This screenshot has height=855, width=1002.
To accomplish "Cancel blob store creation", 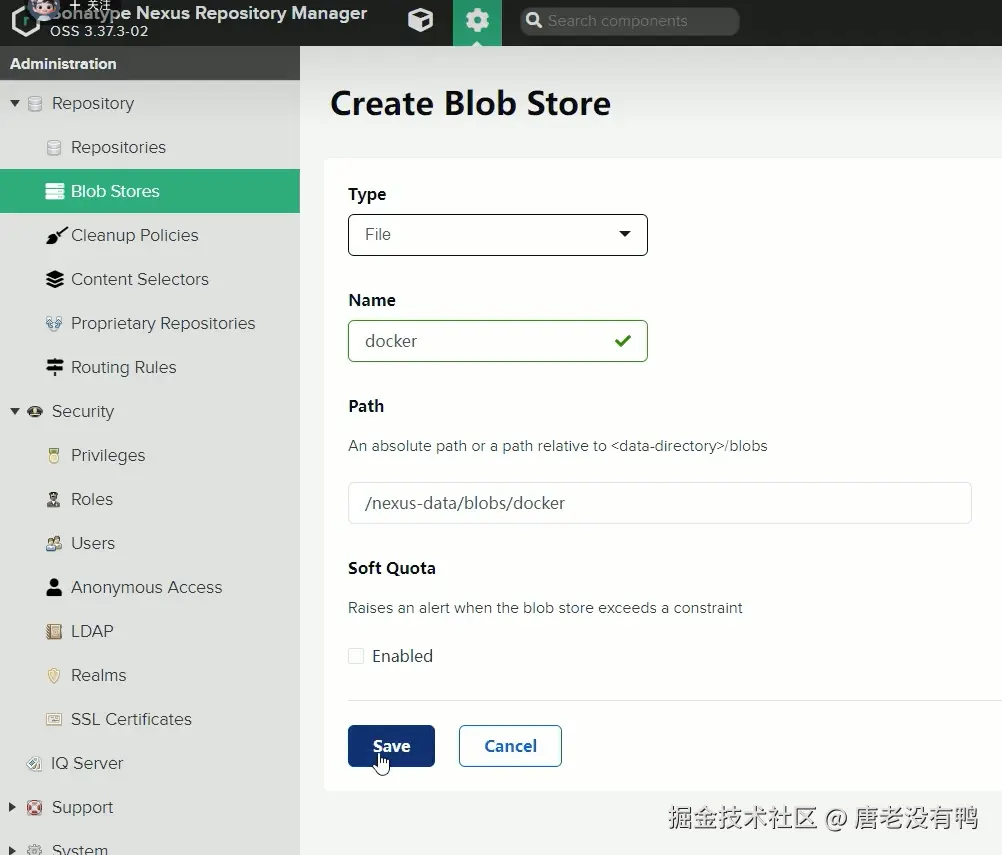I will pyautogui.click(x=510, y=746).
